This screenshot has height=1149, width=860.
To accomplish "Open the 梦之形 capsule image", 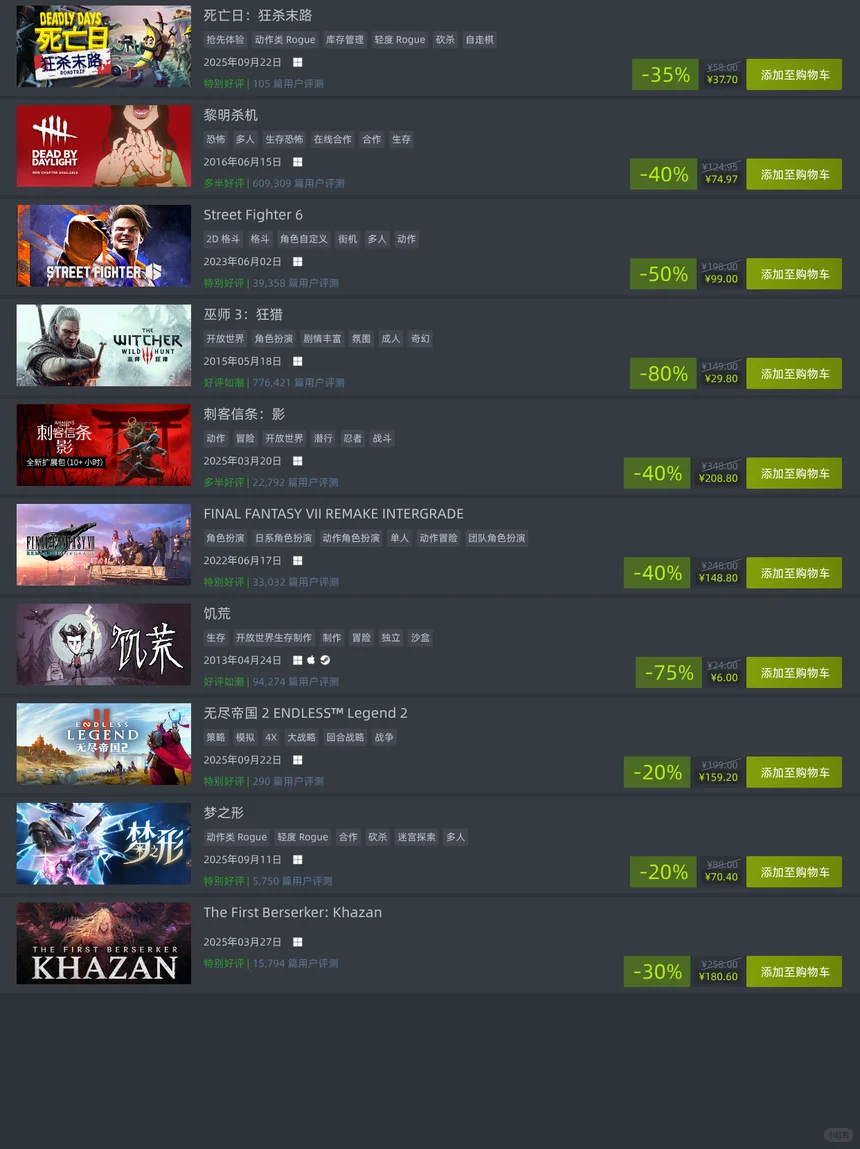I will coord(104,843).
